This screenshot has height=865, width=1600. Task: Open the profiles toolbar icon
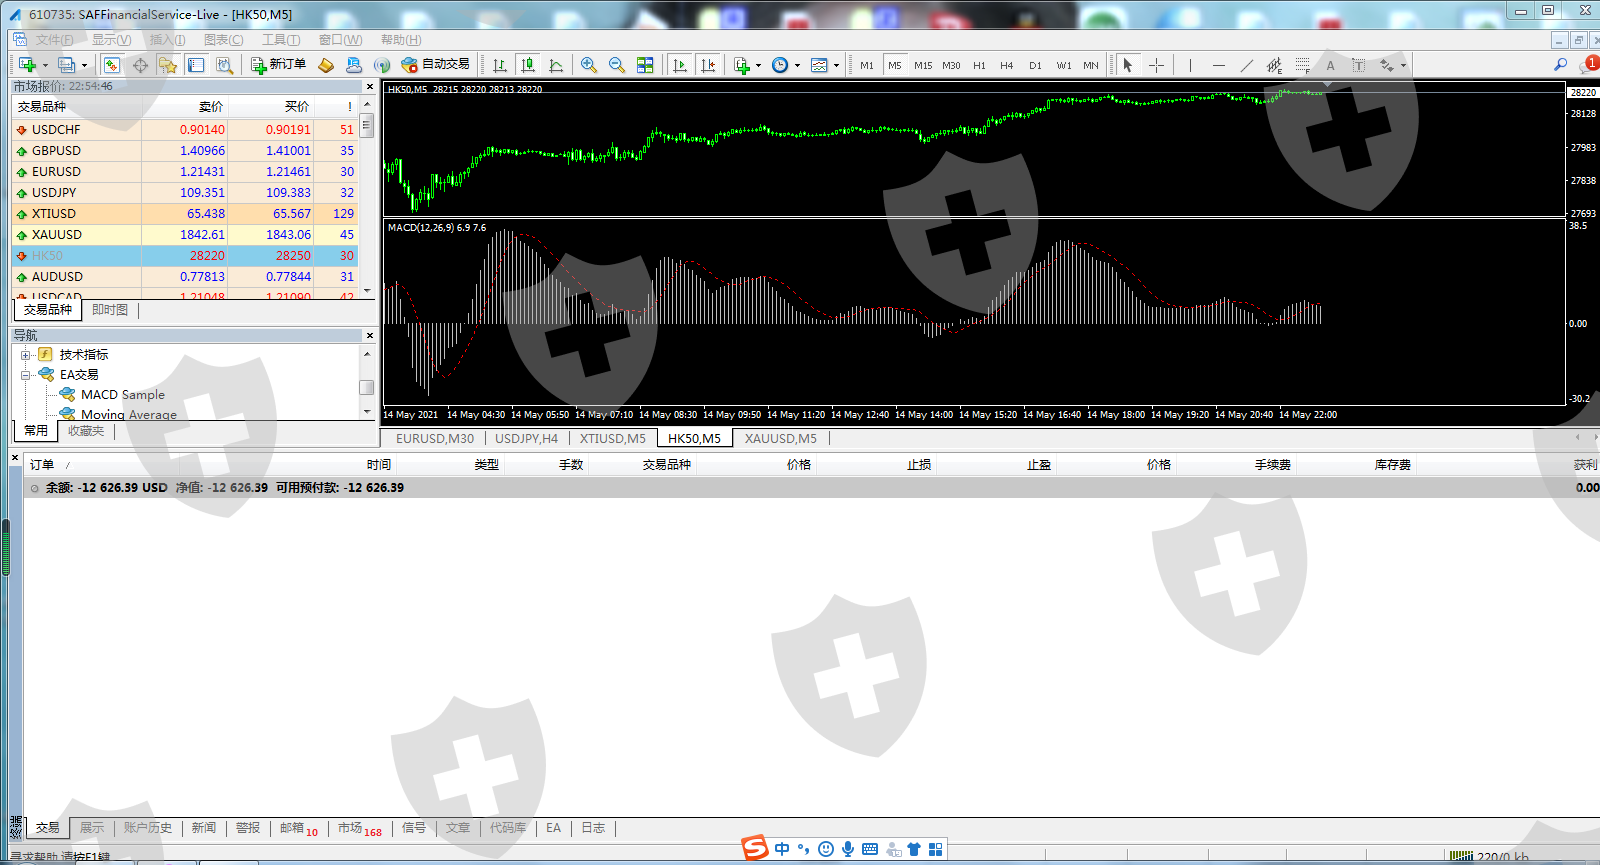[x=66, y=65]
